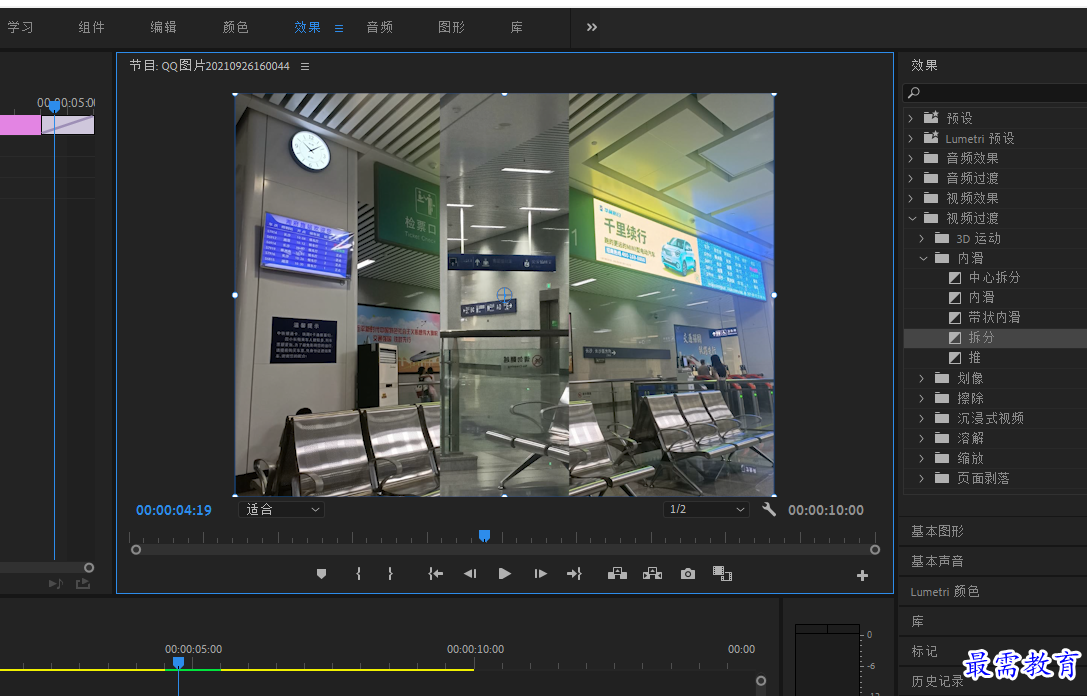Switch to the 组件 workspace
This screenshot has width=1087, height=696.
coord(92,27)
